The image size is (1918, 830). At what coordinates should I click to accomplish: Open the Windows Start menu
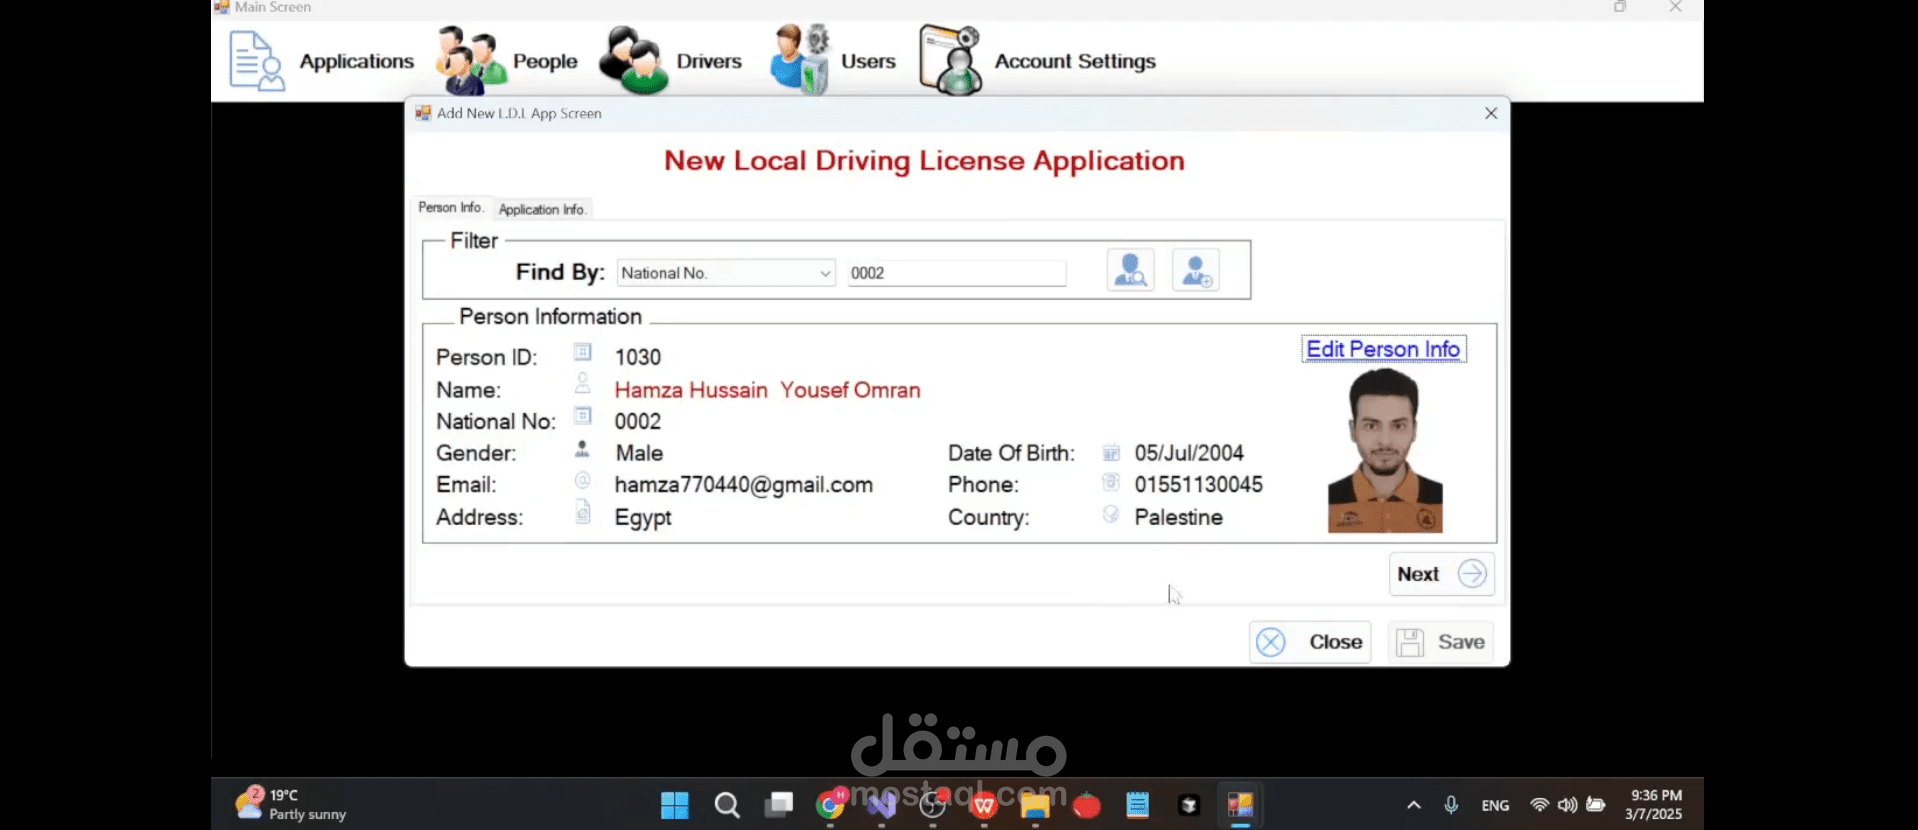(x=675, y=805)
